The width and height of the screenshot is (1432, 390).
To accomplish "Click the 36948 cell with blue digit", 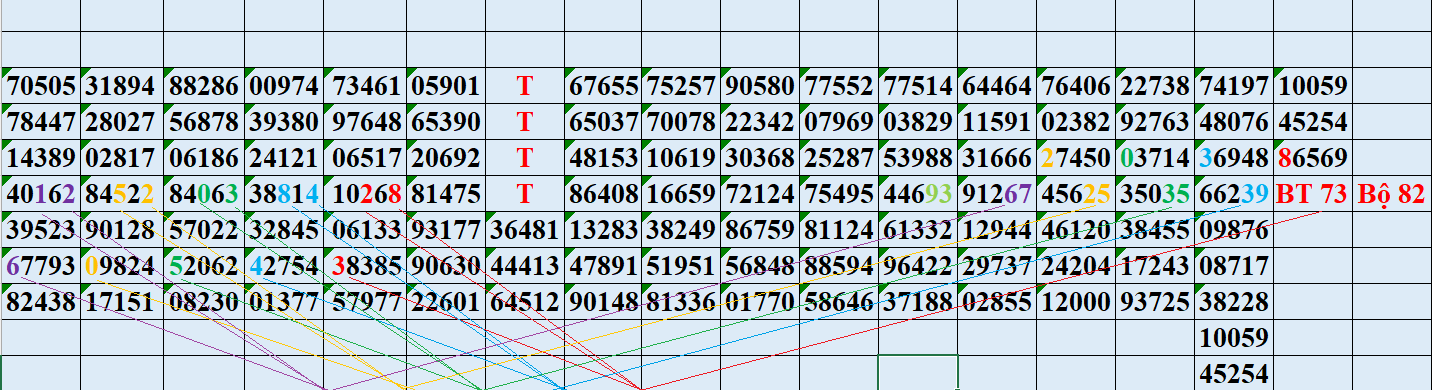I will pyautogui.click(x=1234, y=158).
